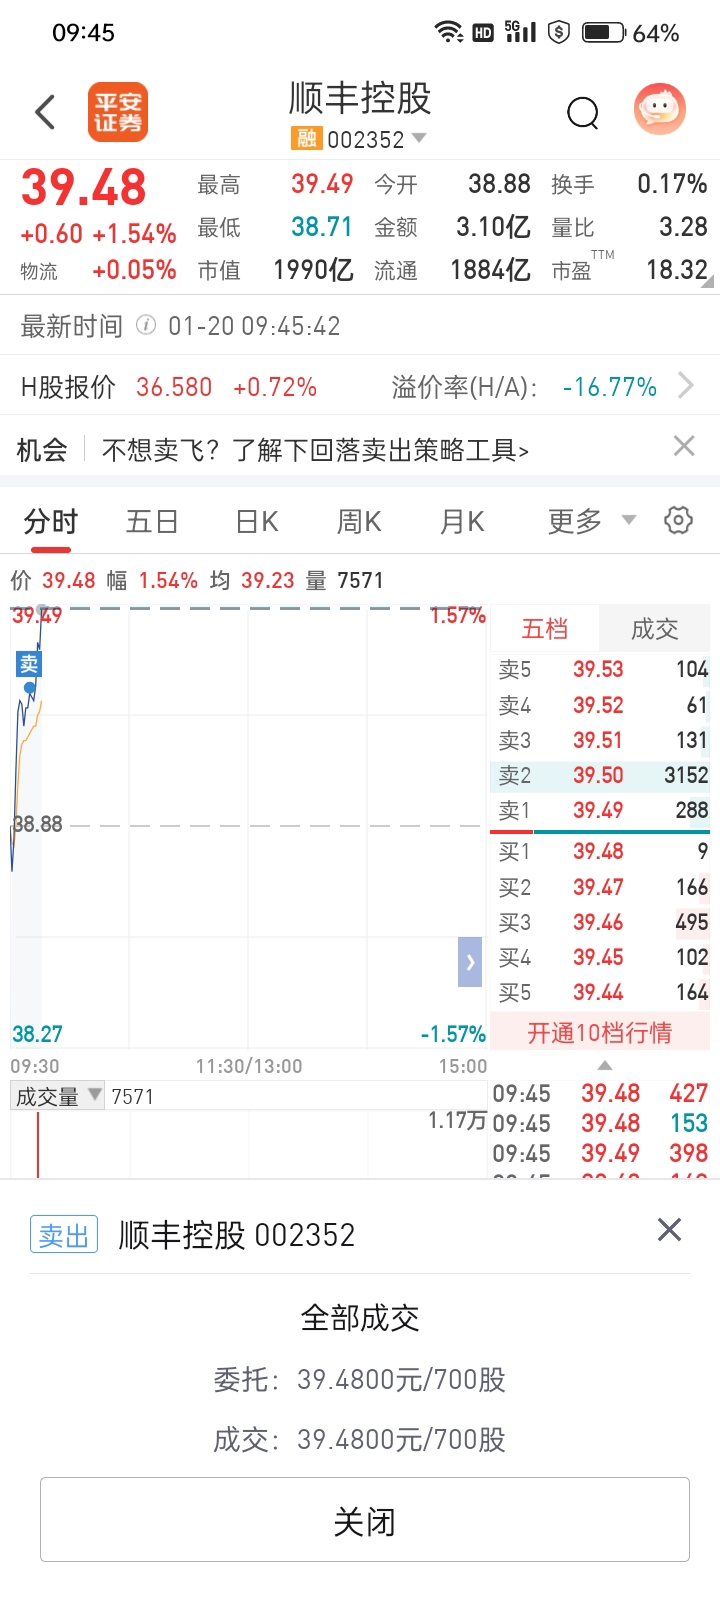The height and width of the screenshot is (1612, 720).
Task: Tap the 关闭 button
Action: click(365, 1519)
